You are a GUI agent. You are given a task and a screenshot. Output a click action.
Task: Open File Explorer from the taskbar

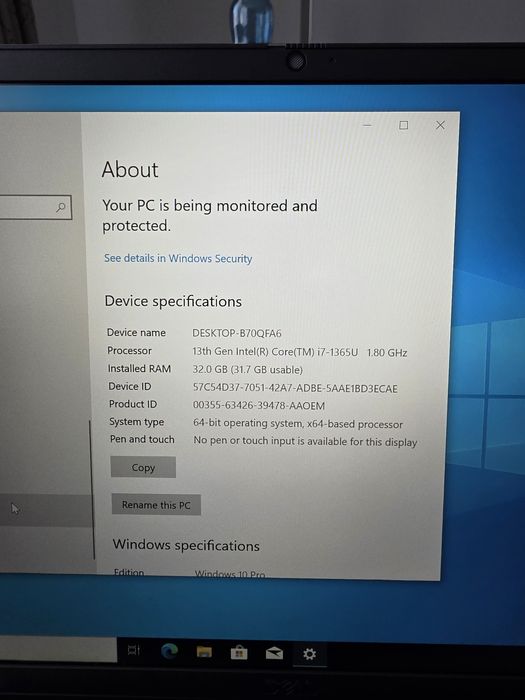204,652
